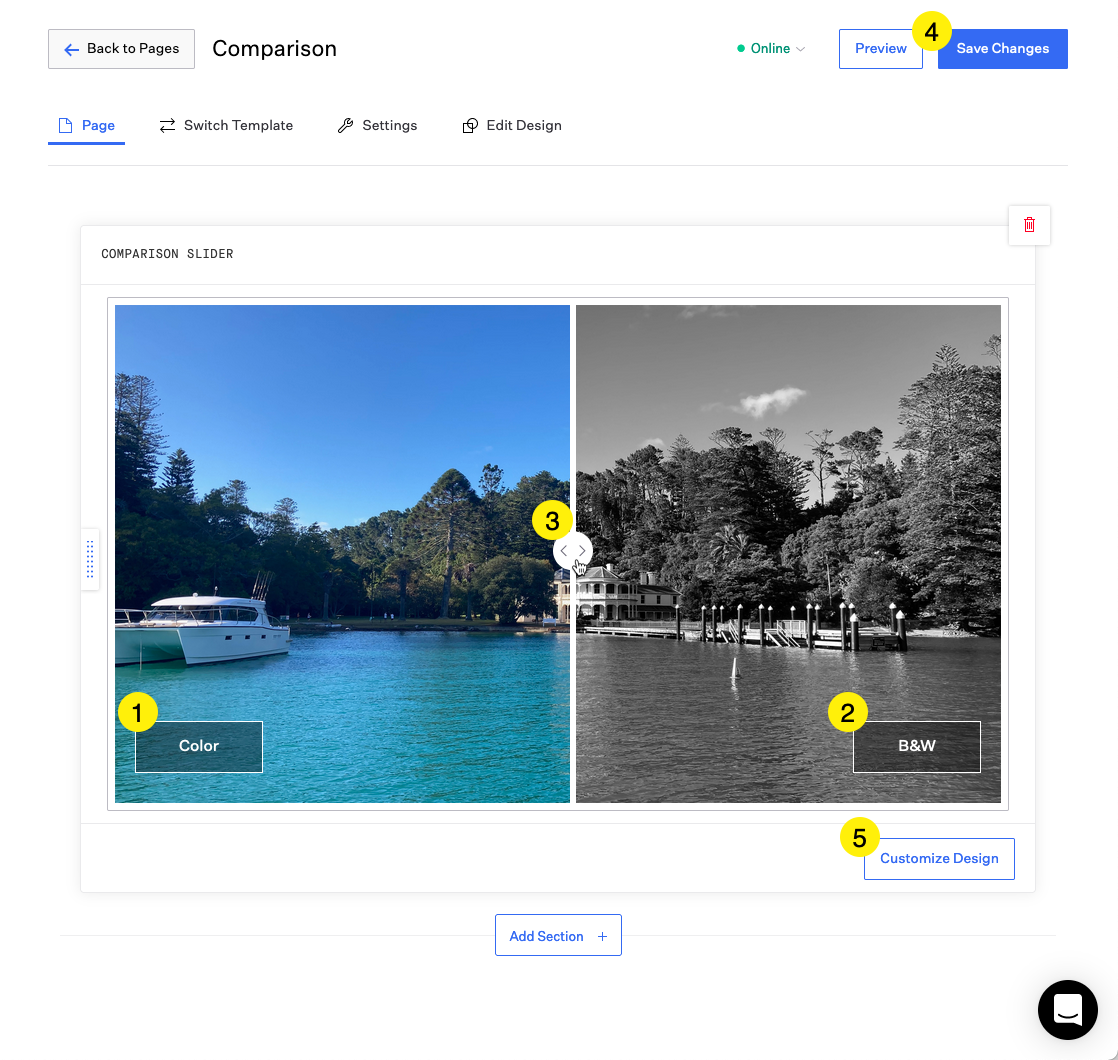Click the Add Section button
Screen dimensions: 1118x1060
[x=557, y=935]
